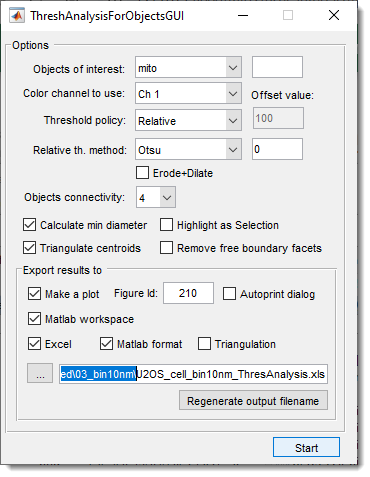Enable the Autoprint dialog checkbox
Screen dimensions: 370x477
tap(229, 294)
